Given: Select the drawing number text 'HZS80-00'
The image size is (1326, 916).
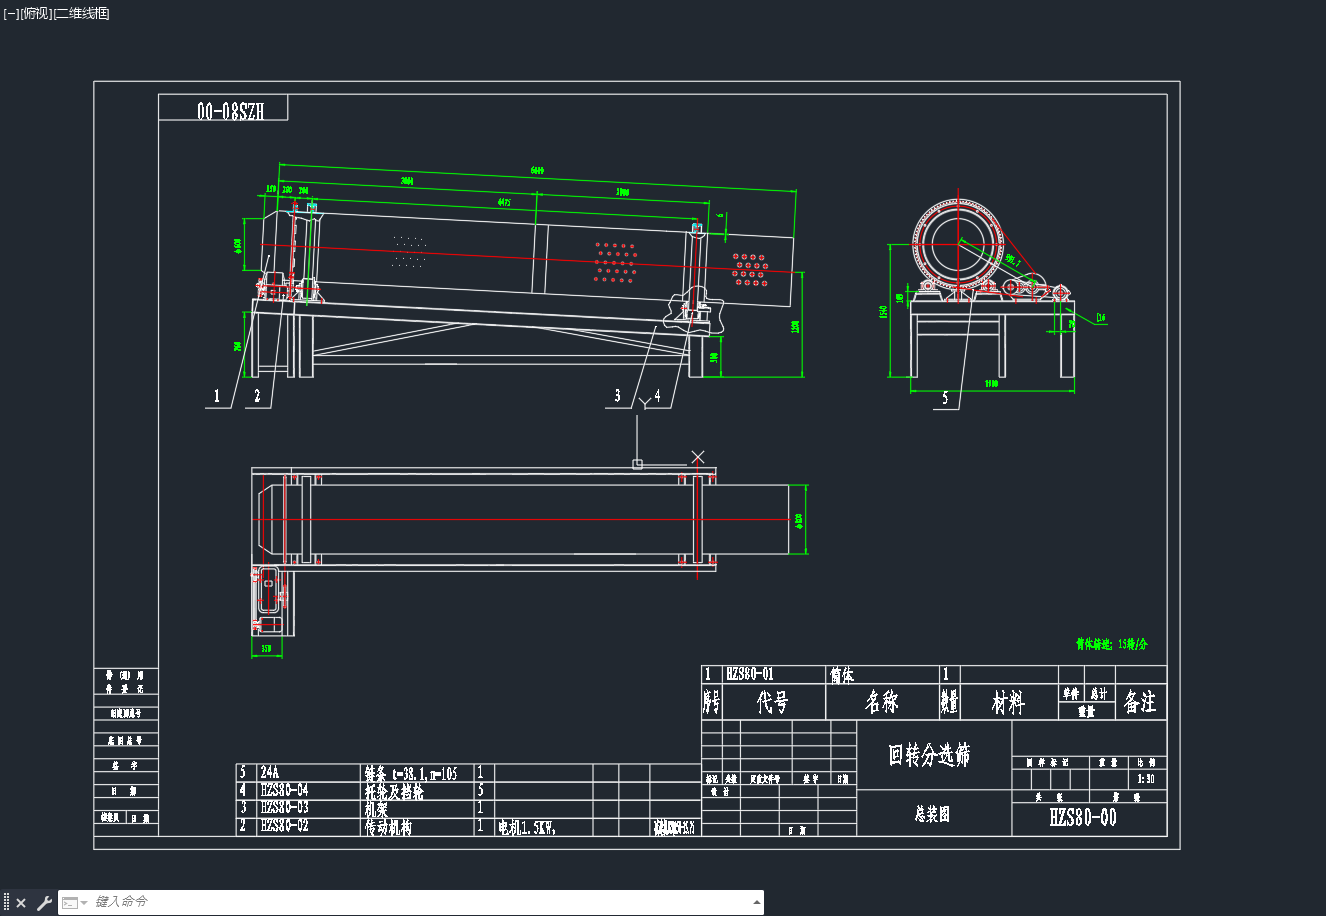Looking at the screenshot, I should (1083, 818).
